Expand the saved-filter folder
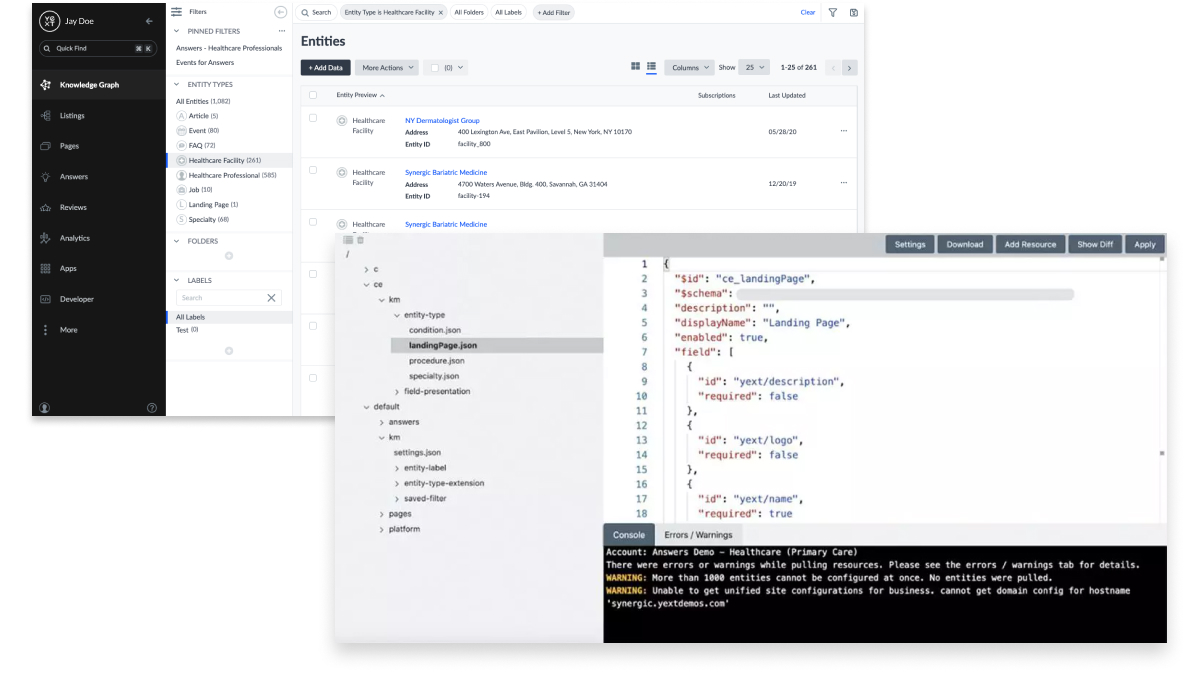Image resolution: width=1200 pixels, height=678 pixels. pyautogui.click(x=397, y=498)
